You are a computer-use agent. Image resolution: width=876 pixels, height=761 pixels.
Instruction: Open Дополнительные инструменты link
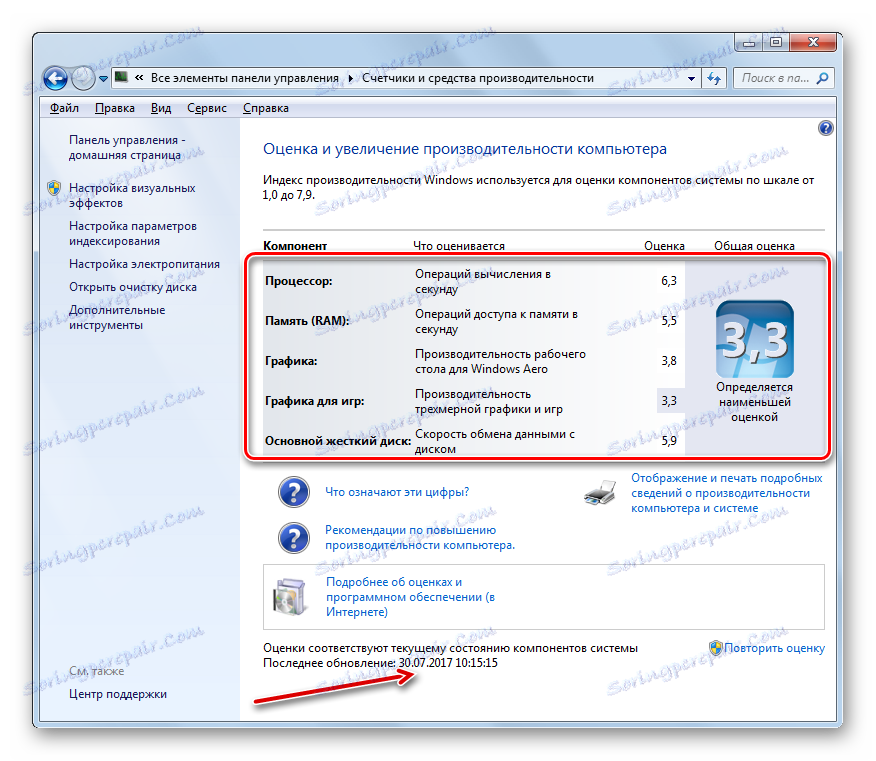point(117,317)
